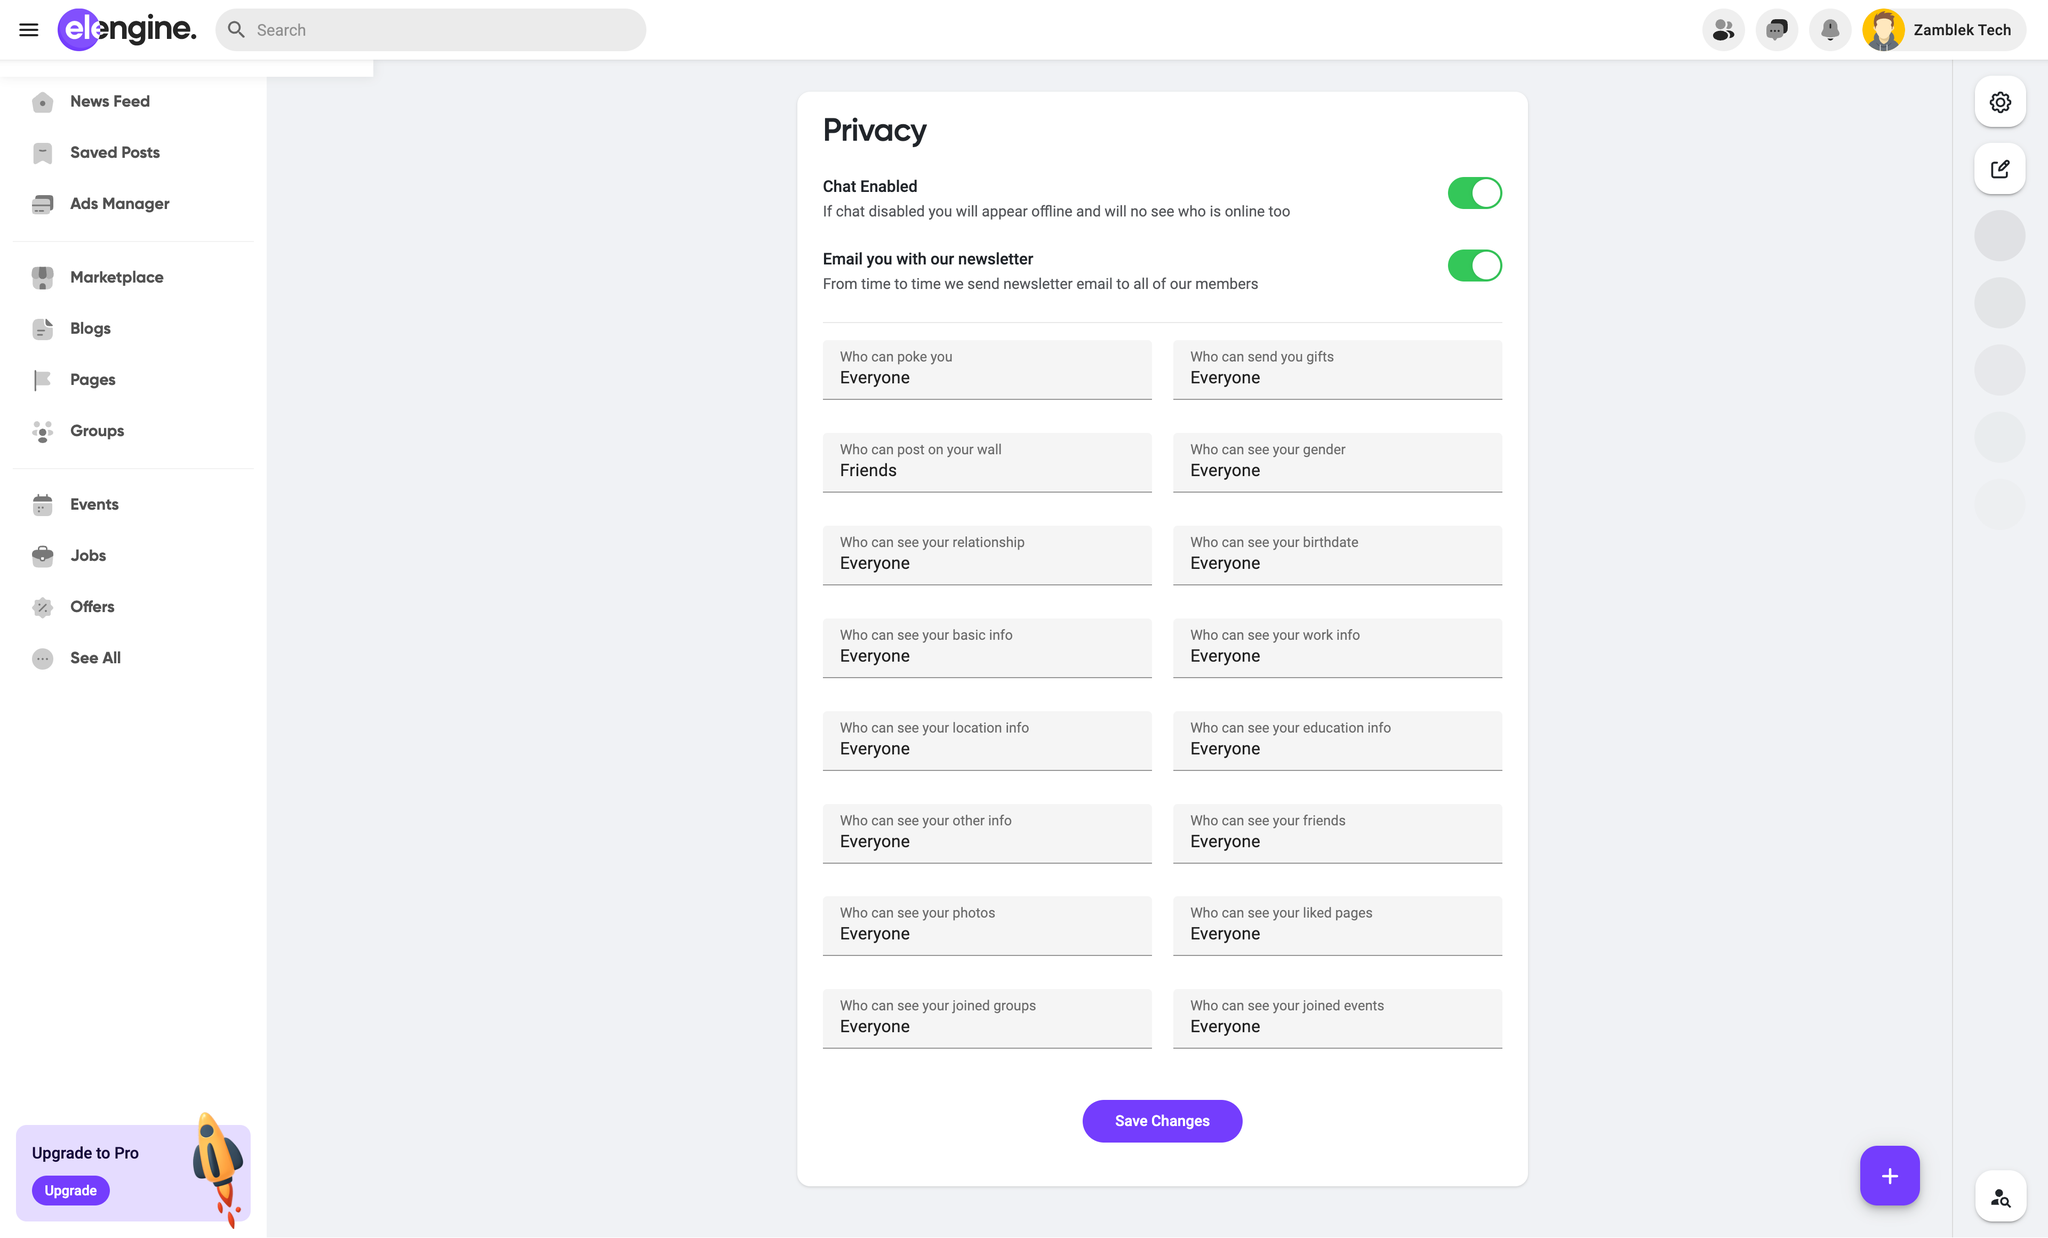
Task: Expand 'Who can post on your wall'
Action: 987,462
